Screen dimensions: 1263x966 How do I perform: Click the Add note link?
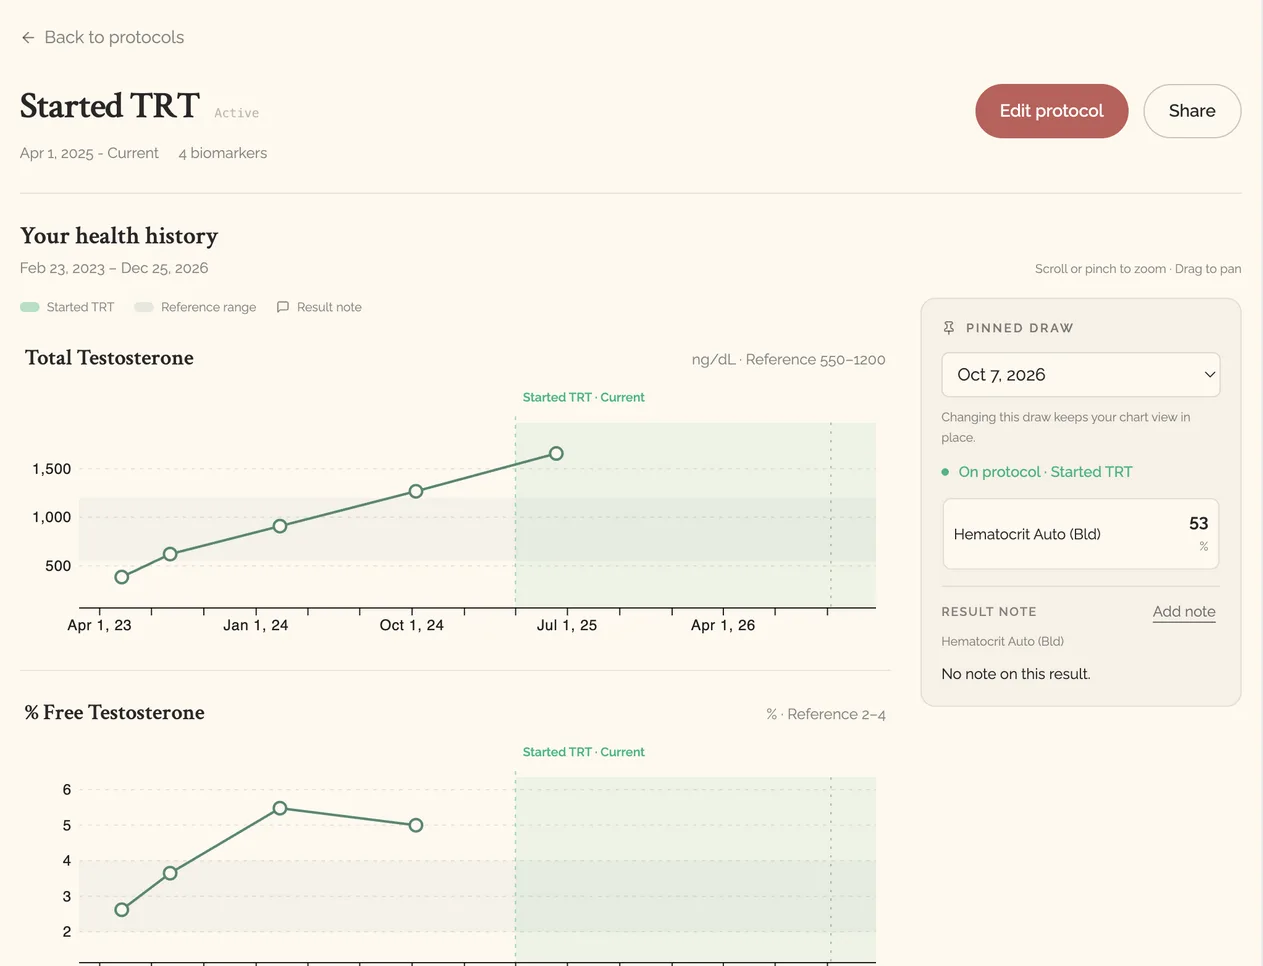click(x=1184, y=612)
